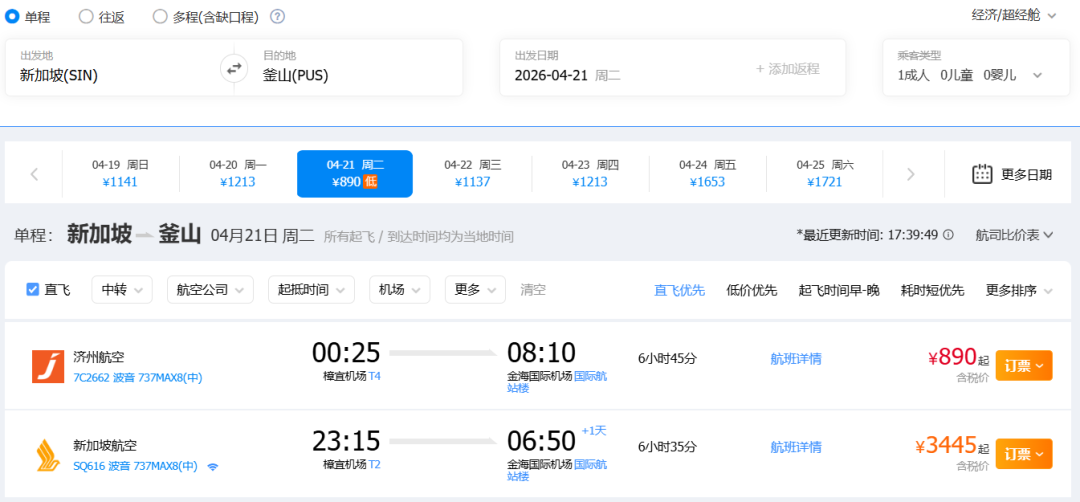Click the swap origin and destination icon
The image size is (1080, 502).
click(233, 68)
